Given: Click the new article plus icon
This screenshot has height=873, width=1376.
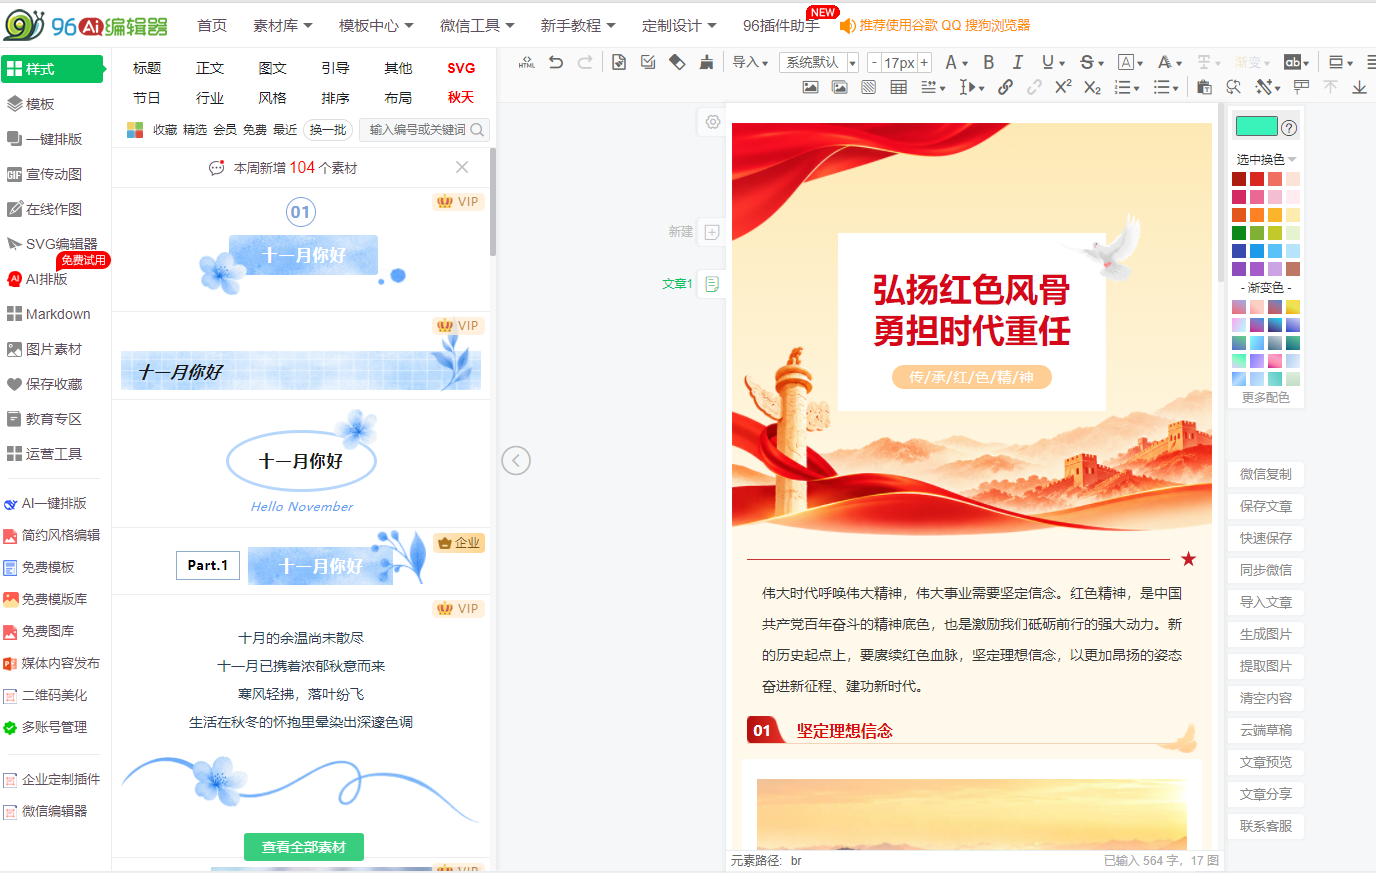Looking at the screenshot, I should tap(712, 232).
